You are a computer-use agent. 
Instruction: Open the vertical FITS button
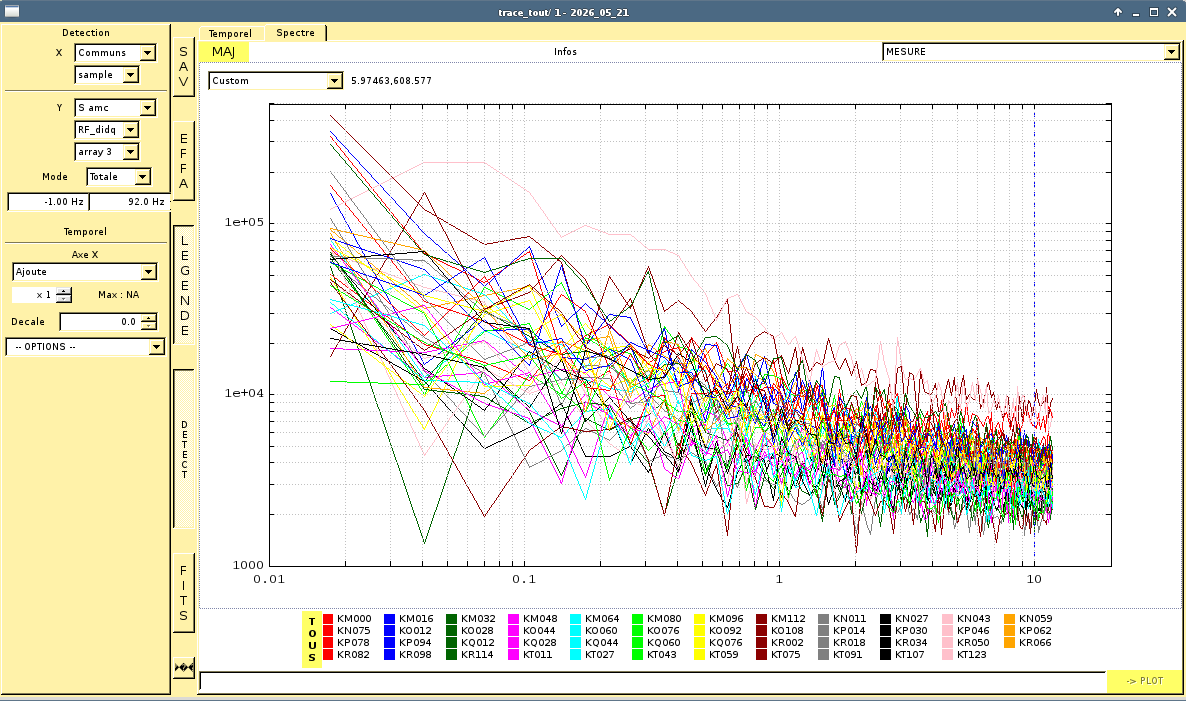183,593
